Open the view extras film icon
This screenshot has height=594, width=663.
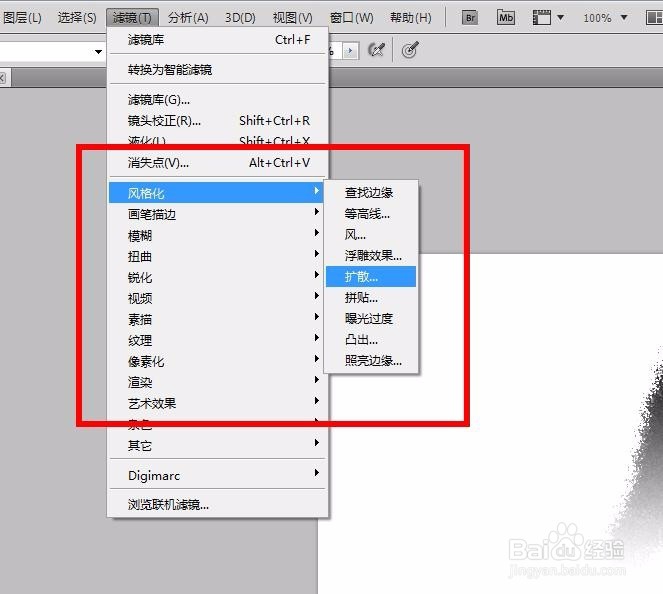coord(542,18)
